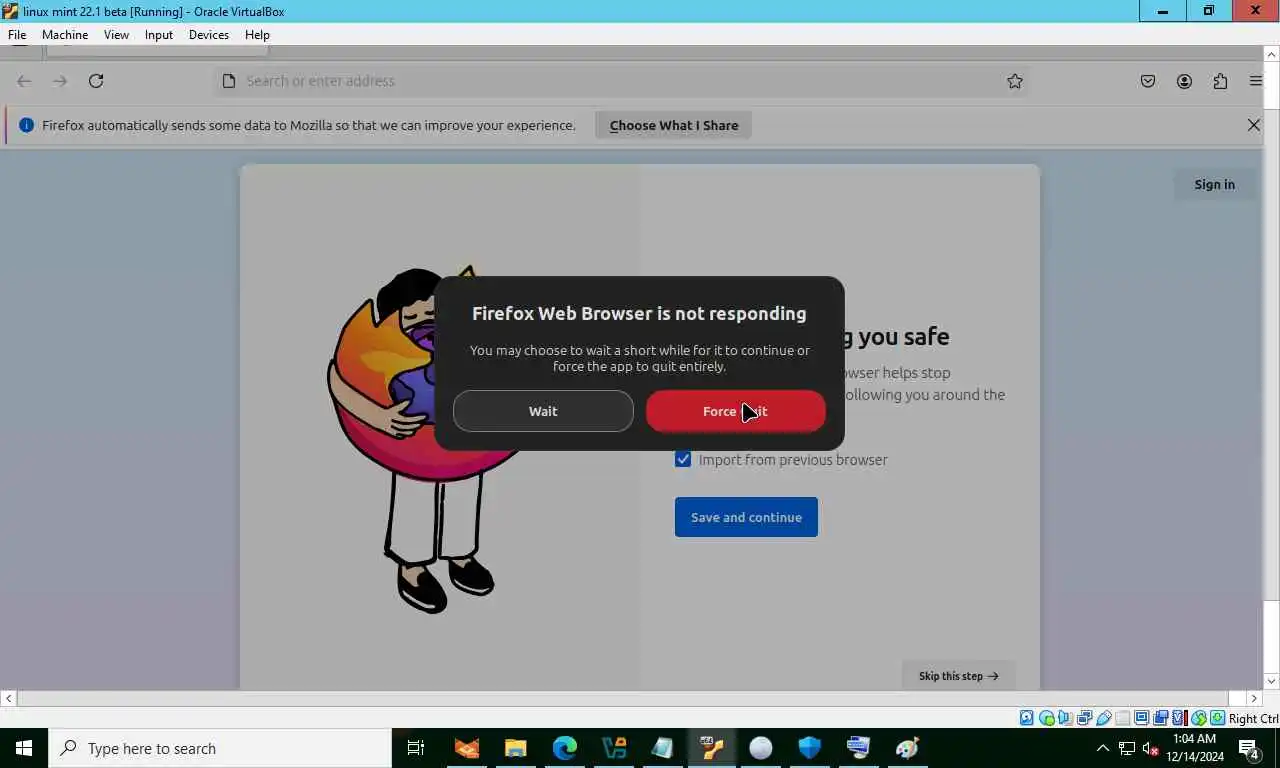Click VirtualBox mouse integration status icon
Viewport: 1280px width, 768px height.
[1198, 718]
